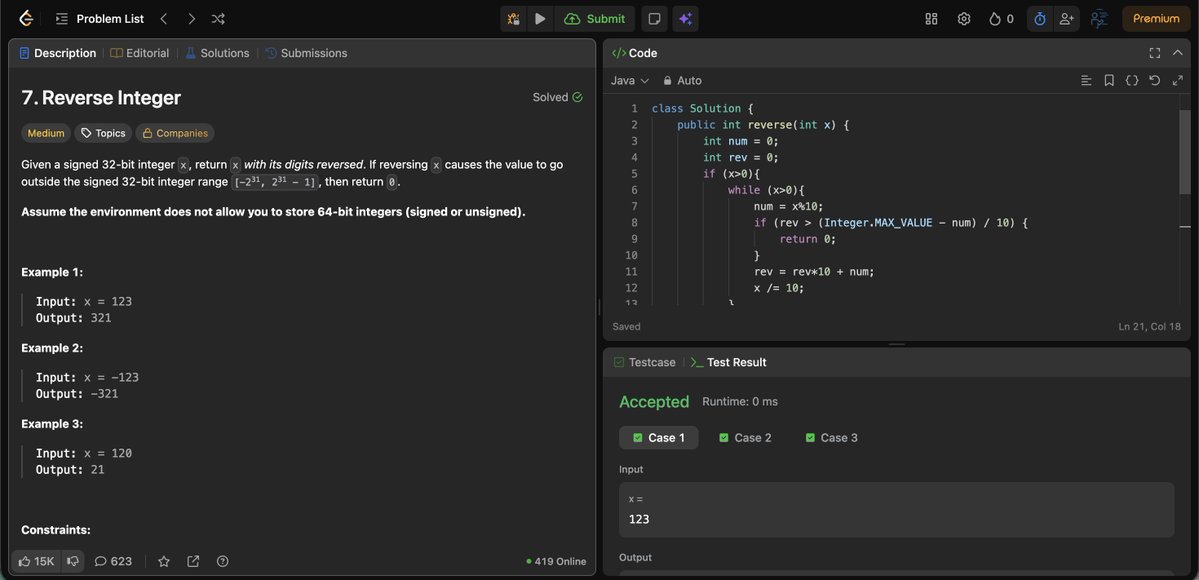Open the help question mark icon
The width and height of the screenshot is (1199, 580).
(x=223, y=561)
